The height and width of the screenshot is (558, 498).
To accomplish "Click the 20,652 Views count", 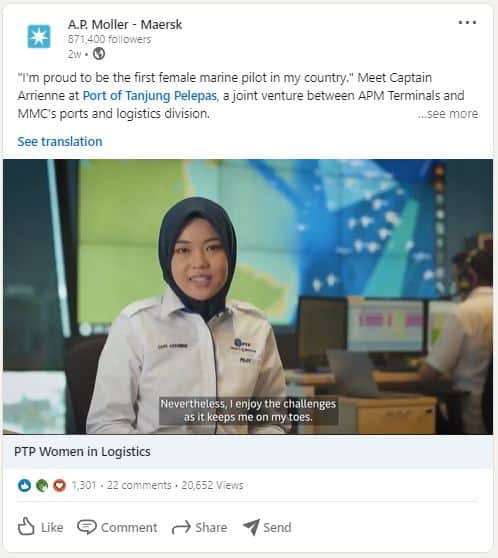I will pos(213,485).
